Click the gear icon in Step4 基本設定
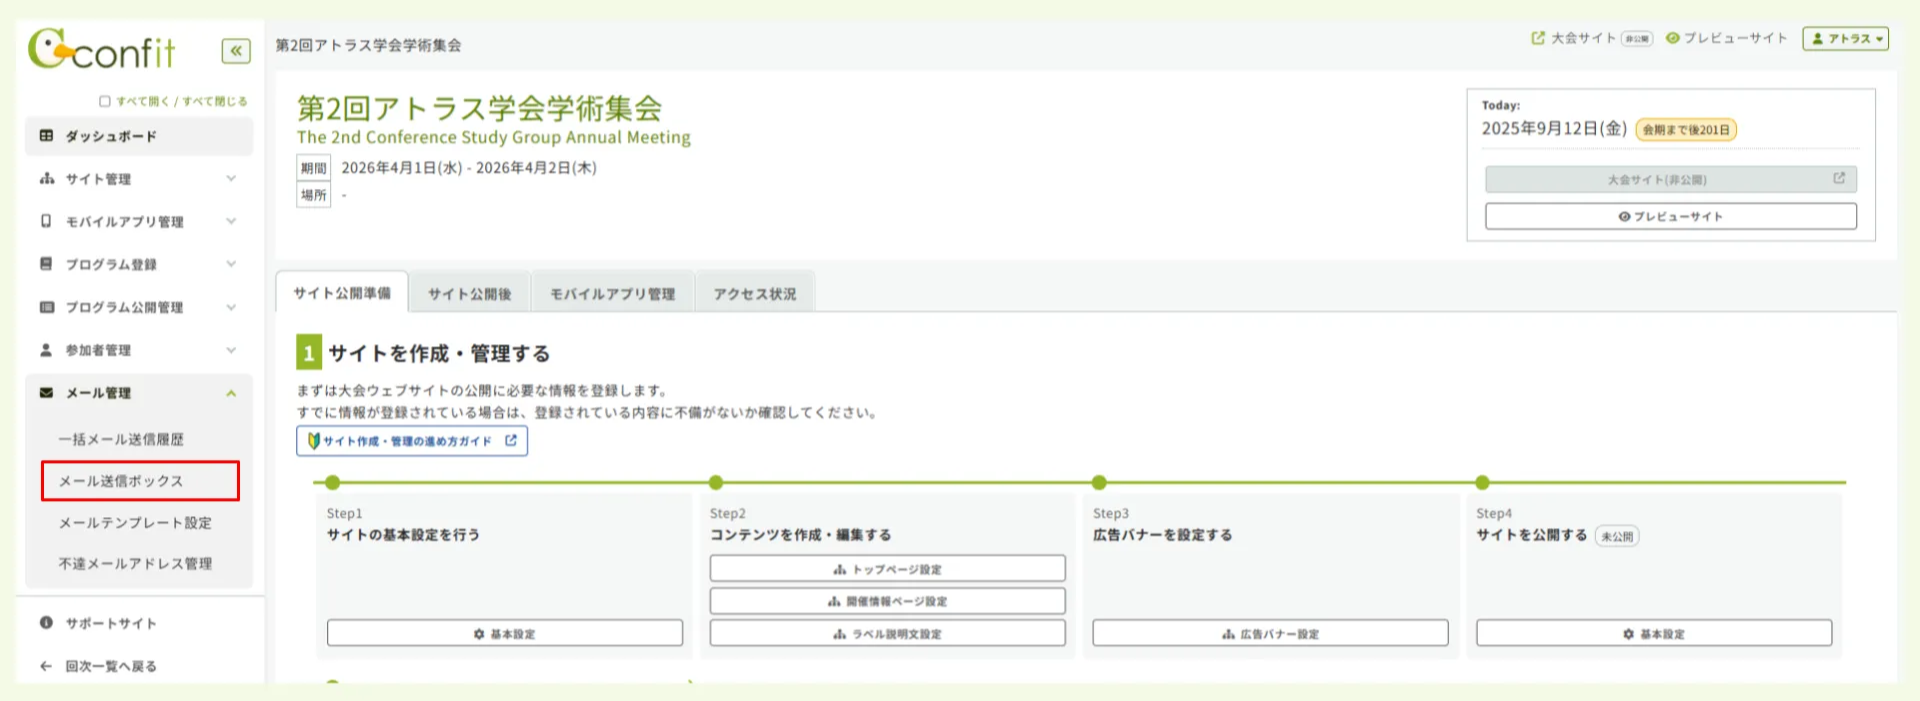 (1628, 634)
